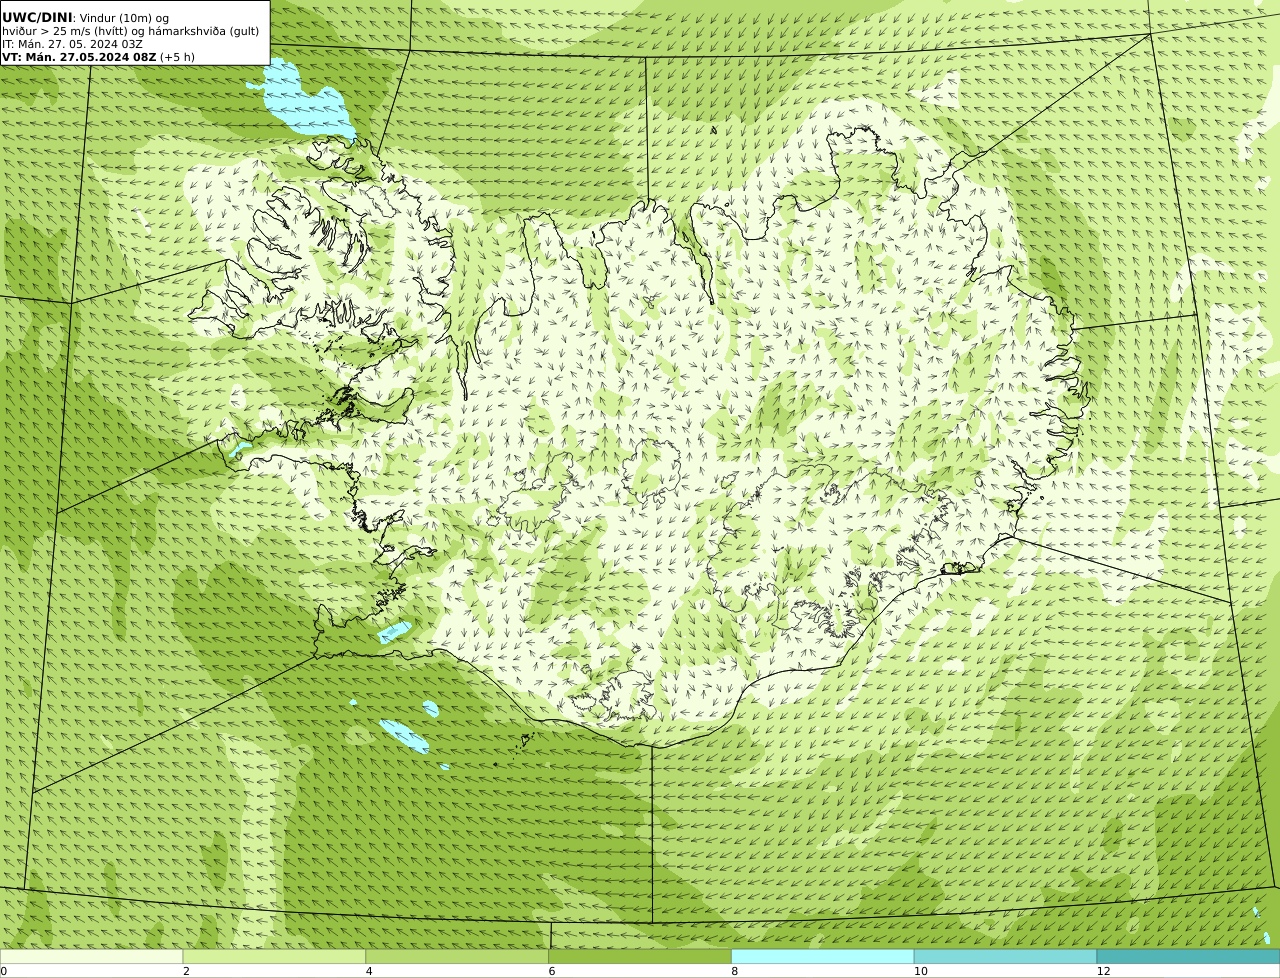The height and width of the screenshot is (978, 1280).
Task: Choose the darker green 6–8 m/s swatch
Action: [640, 957]
